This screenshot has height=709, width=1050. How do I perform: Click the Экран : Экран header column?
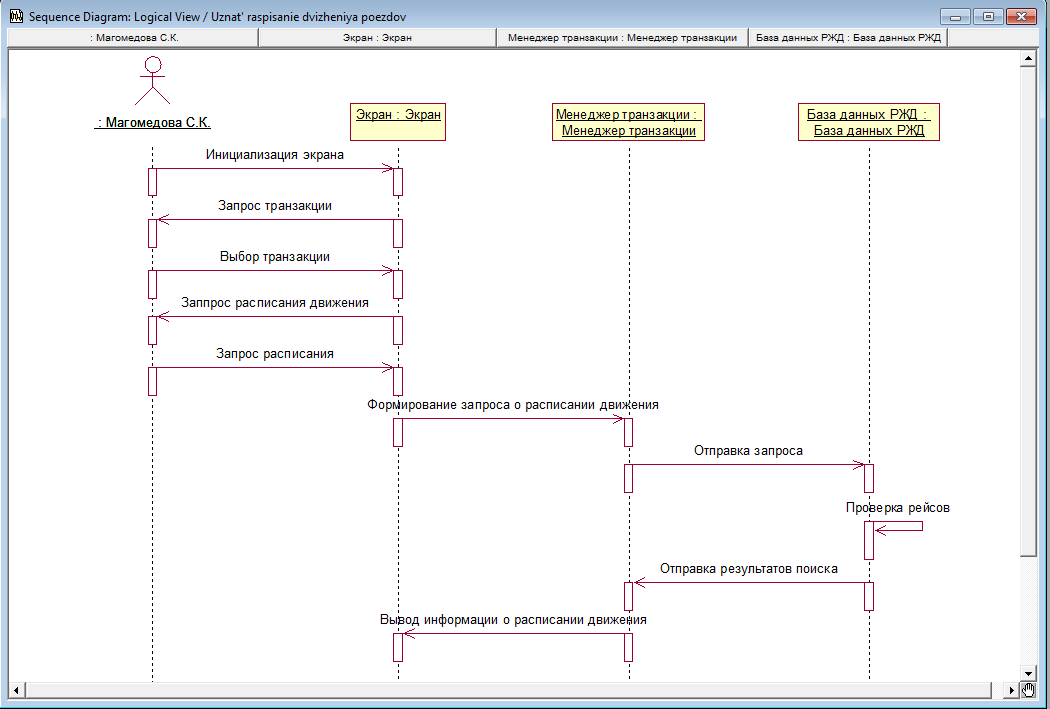point(377,37)
